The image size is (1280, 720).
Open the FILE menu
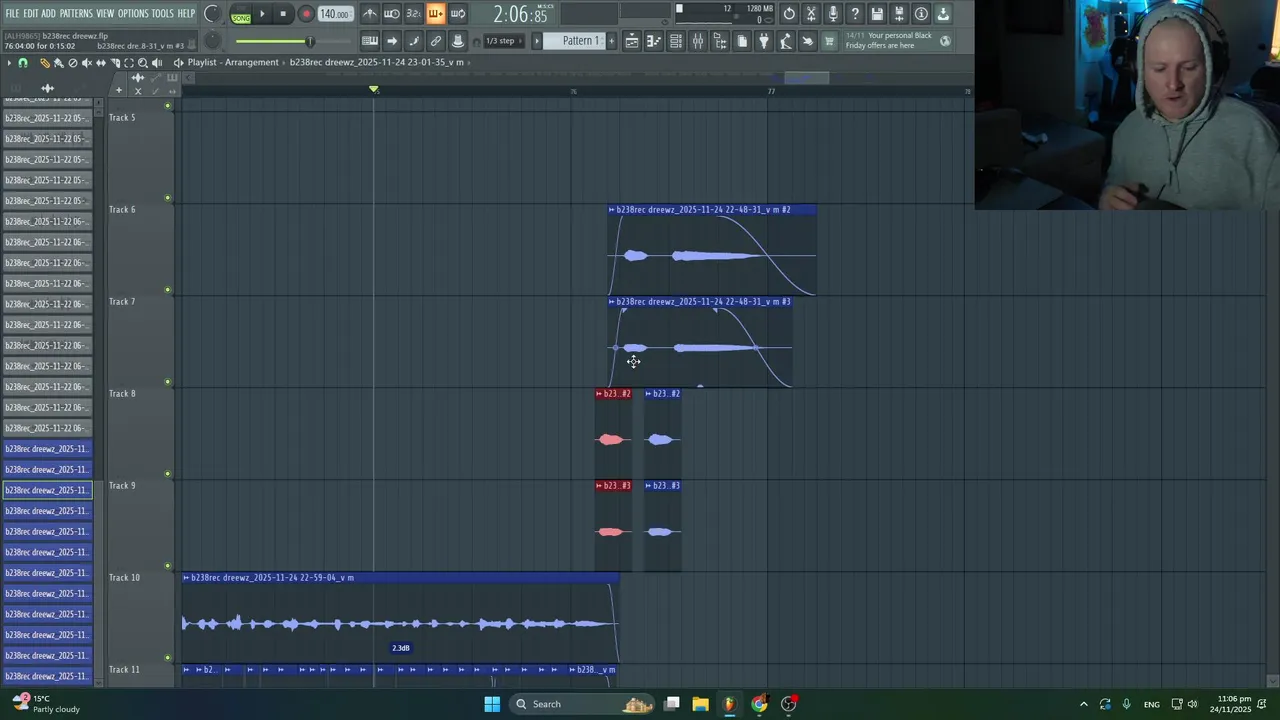(x=12, y=14)
